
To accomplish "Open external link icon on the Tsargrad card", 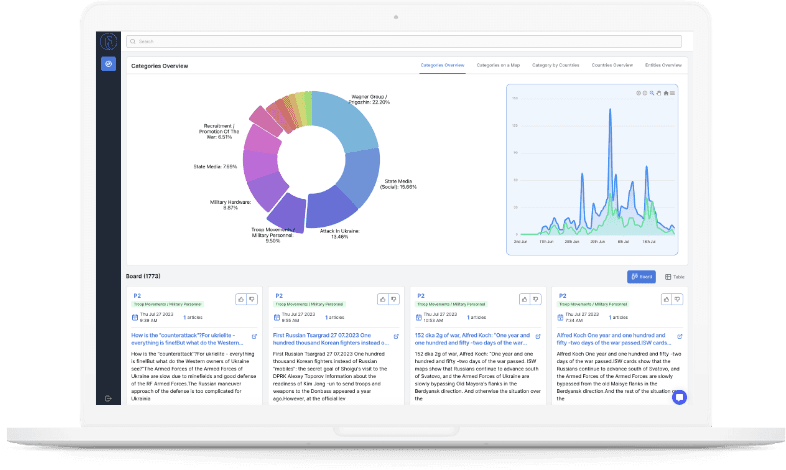I will click(x=396, y=337).
